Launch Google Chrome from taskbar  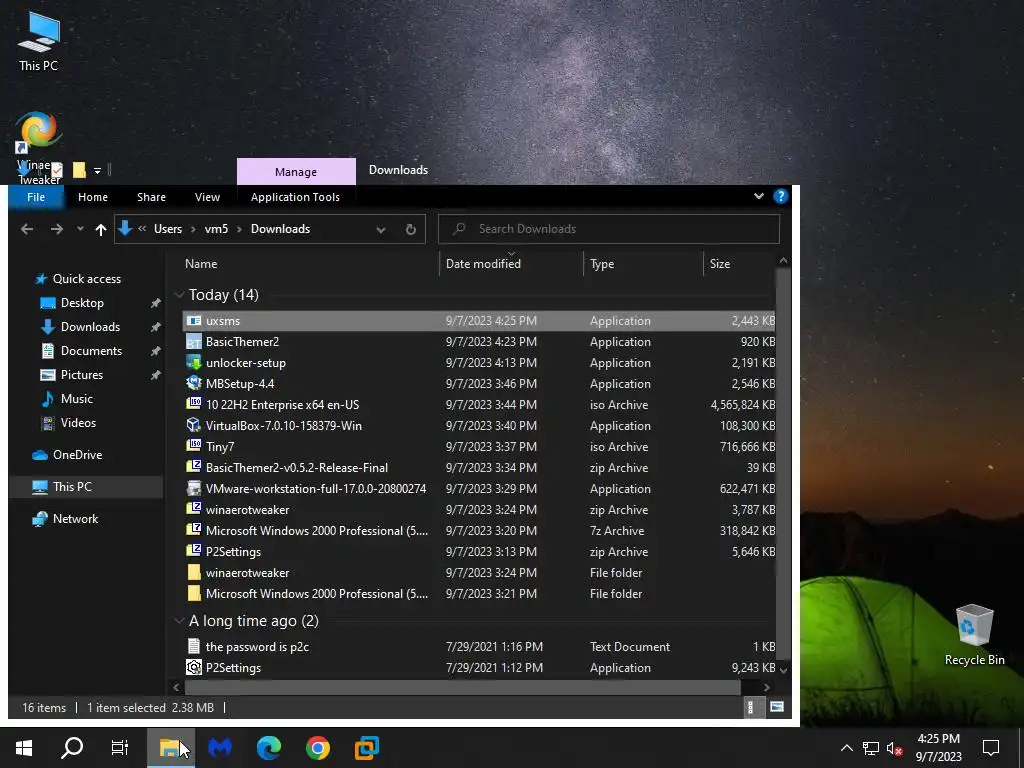click(317, 748)
